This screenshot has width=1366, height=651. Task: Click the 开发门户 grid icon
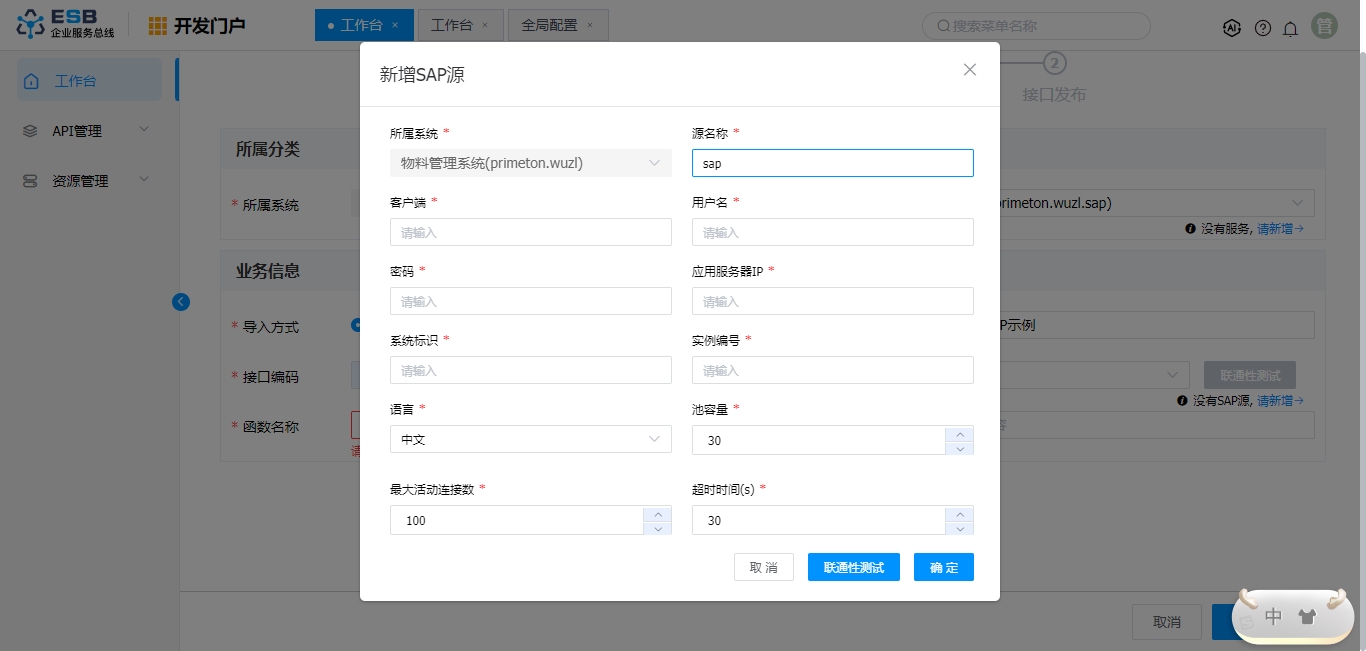pos(158,26)
